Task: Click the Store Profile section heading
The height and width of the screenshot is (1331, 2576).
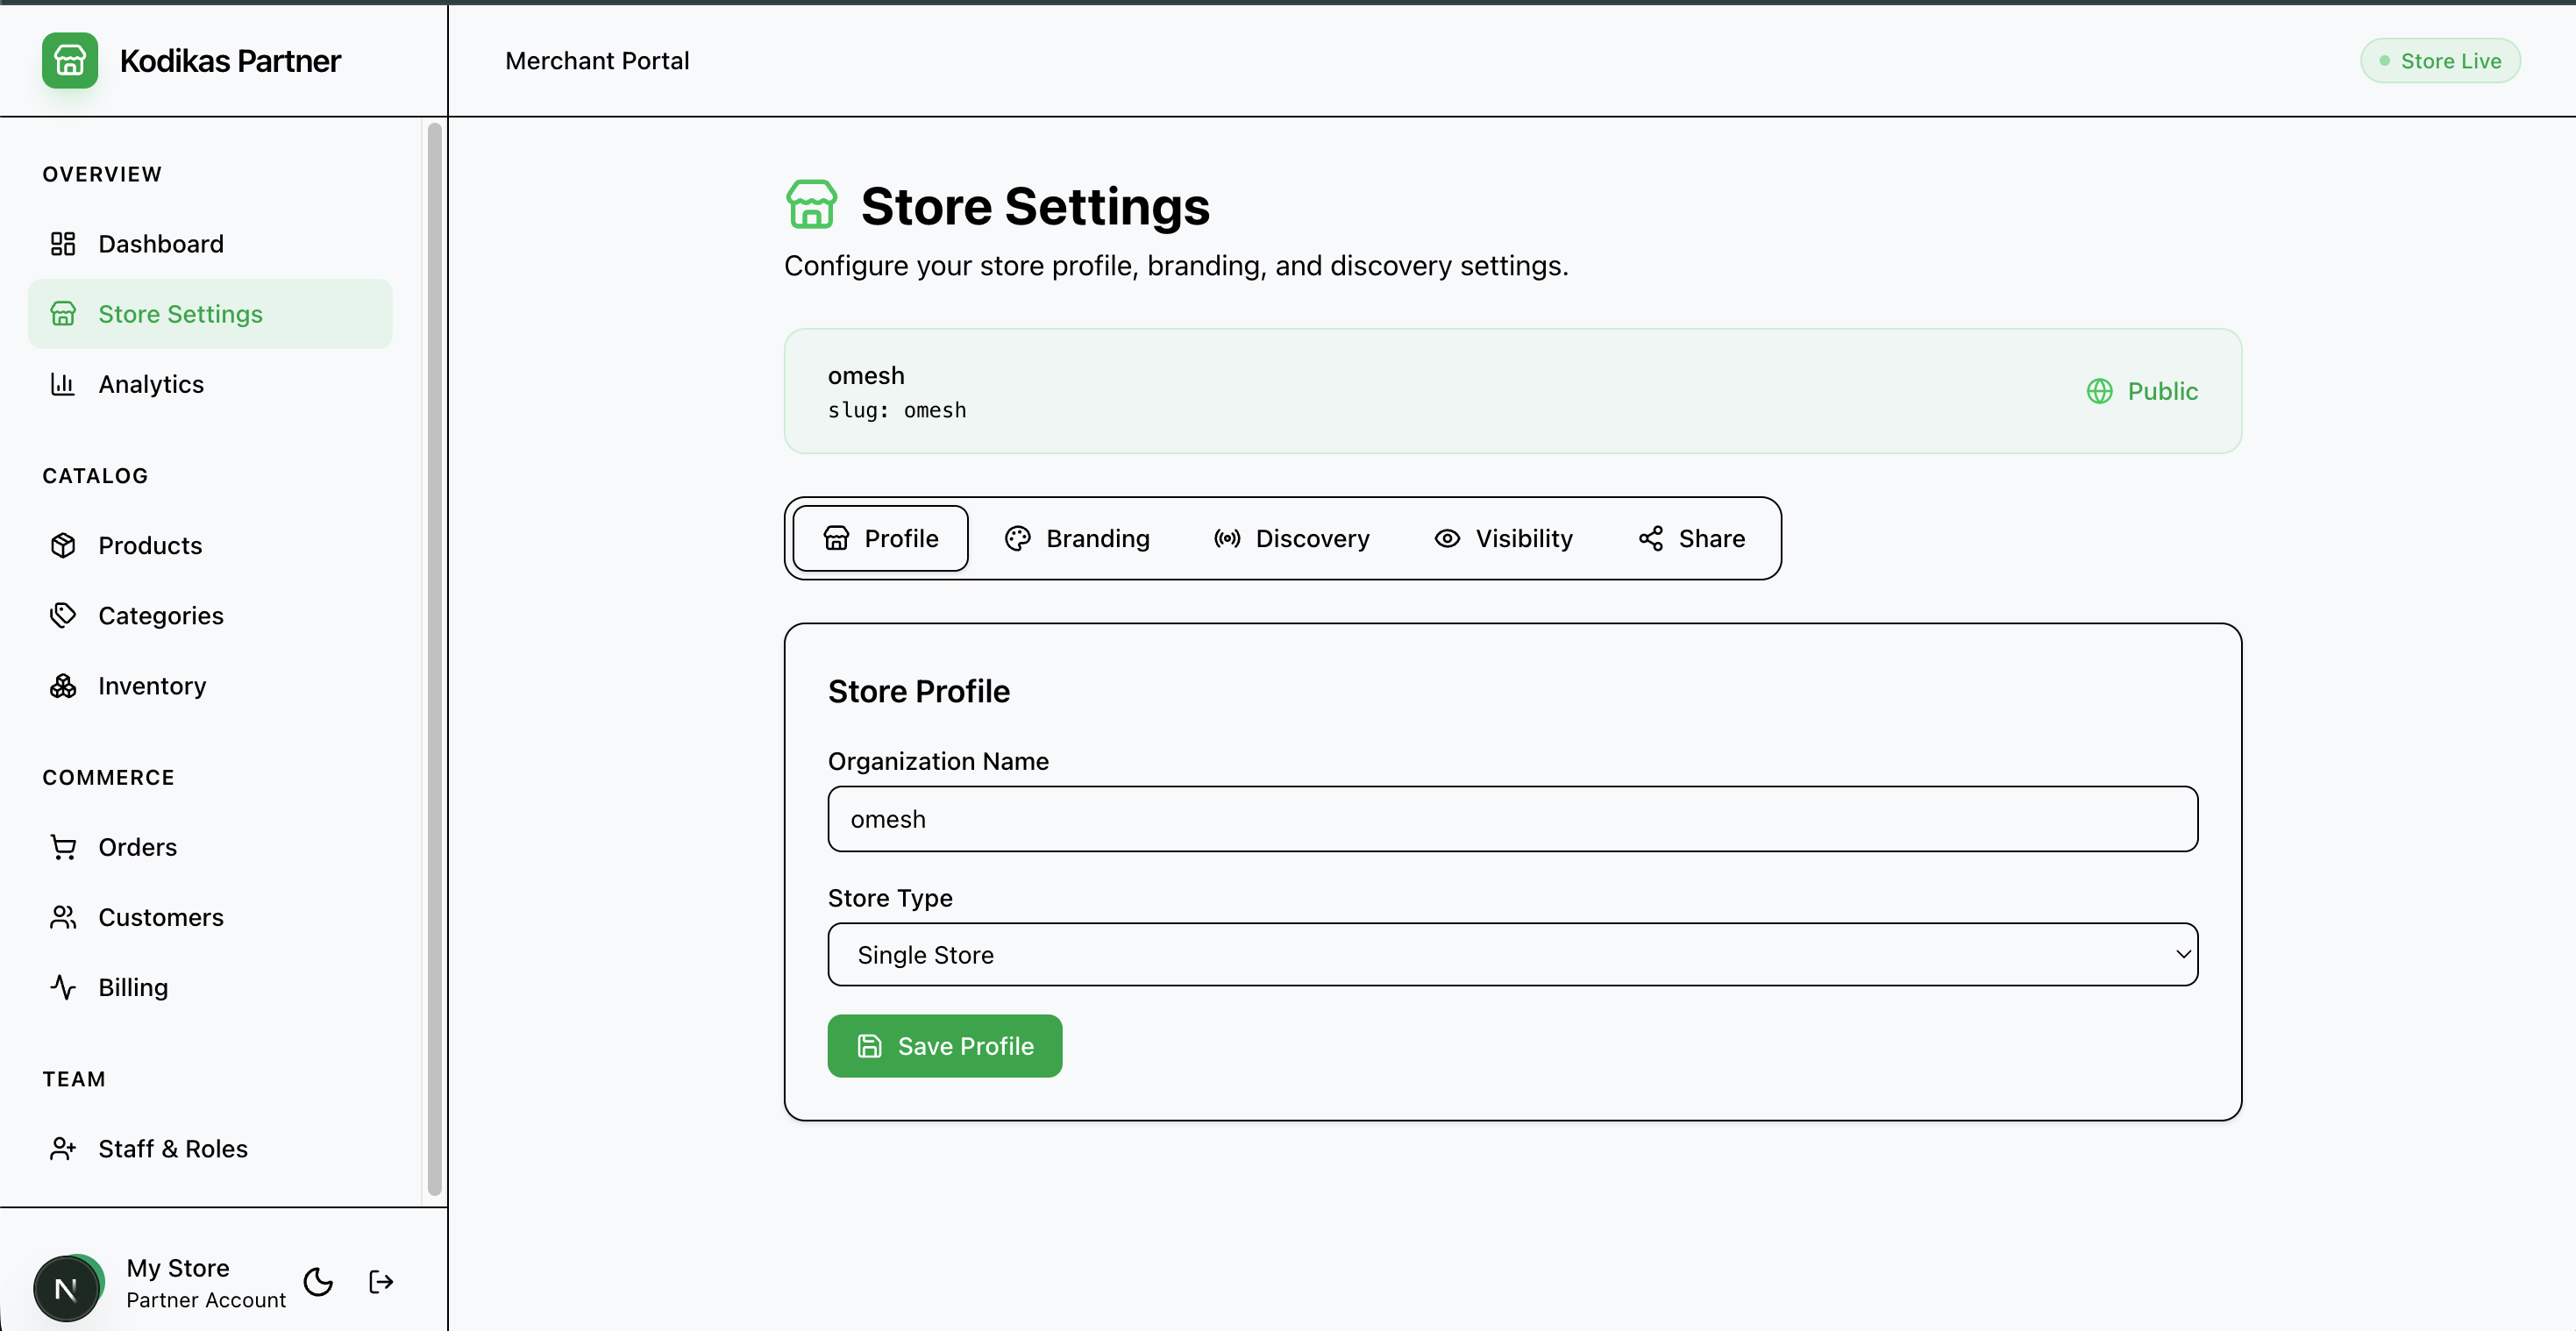Action: 919,691
